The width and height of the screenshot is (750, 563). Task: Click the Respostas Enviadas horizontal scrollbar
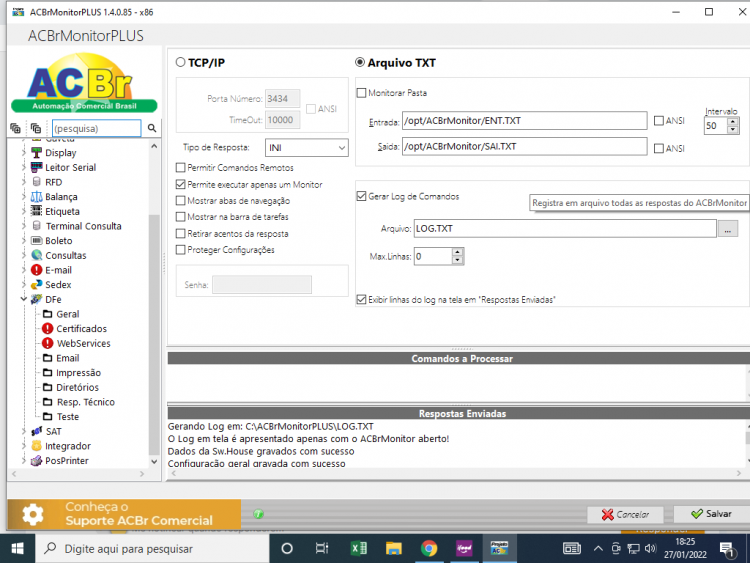click(x=456, y=473)
